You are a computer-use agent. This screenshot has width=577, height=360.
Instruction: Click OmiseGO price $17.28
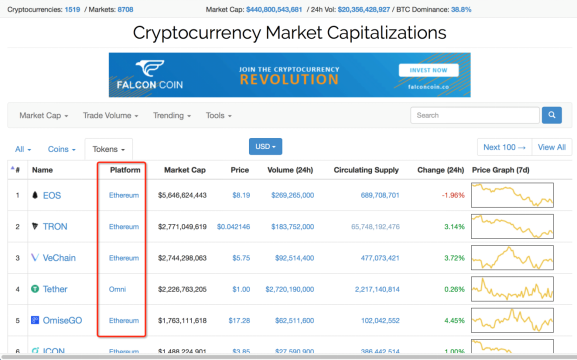(239, 321)
